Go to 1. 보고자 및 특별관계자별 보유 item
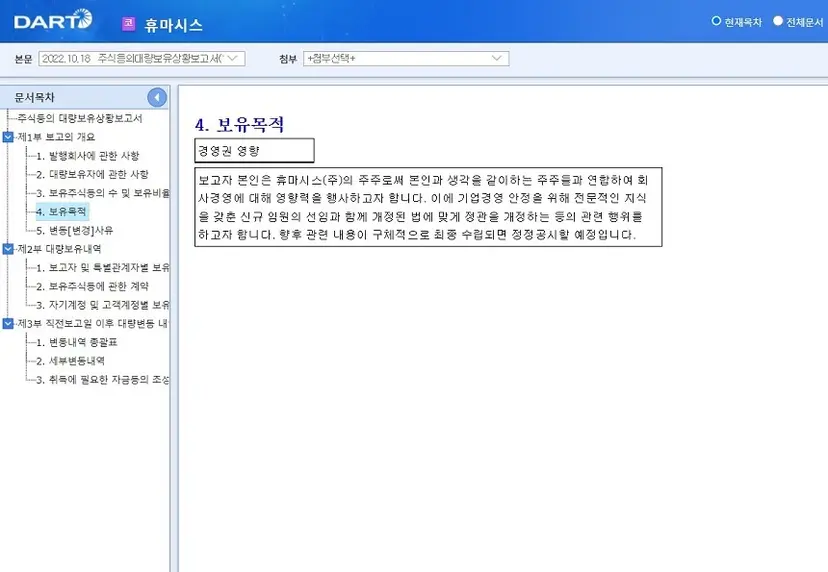The height and width of the screenshot is (572, 828). [102, 268]
